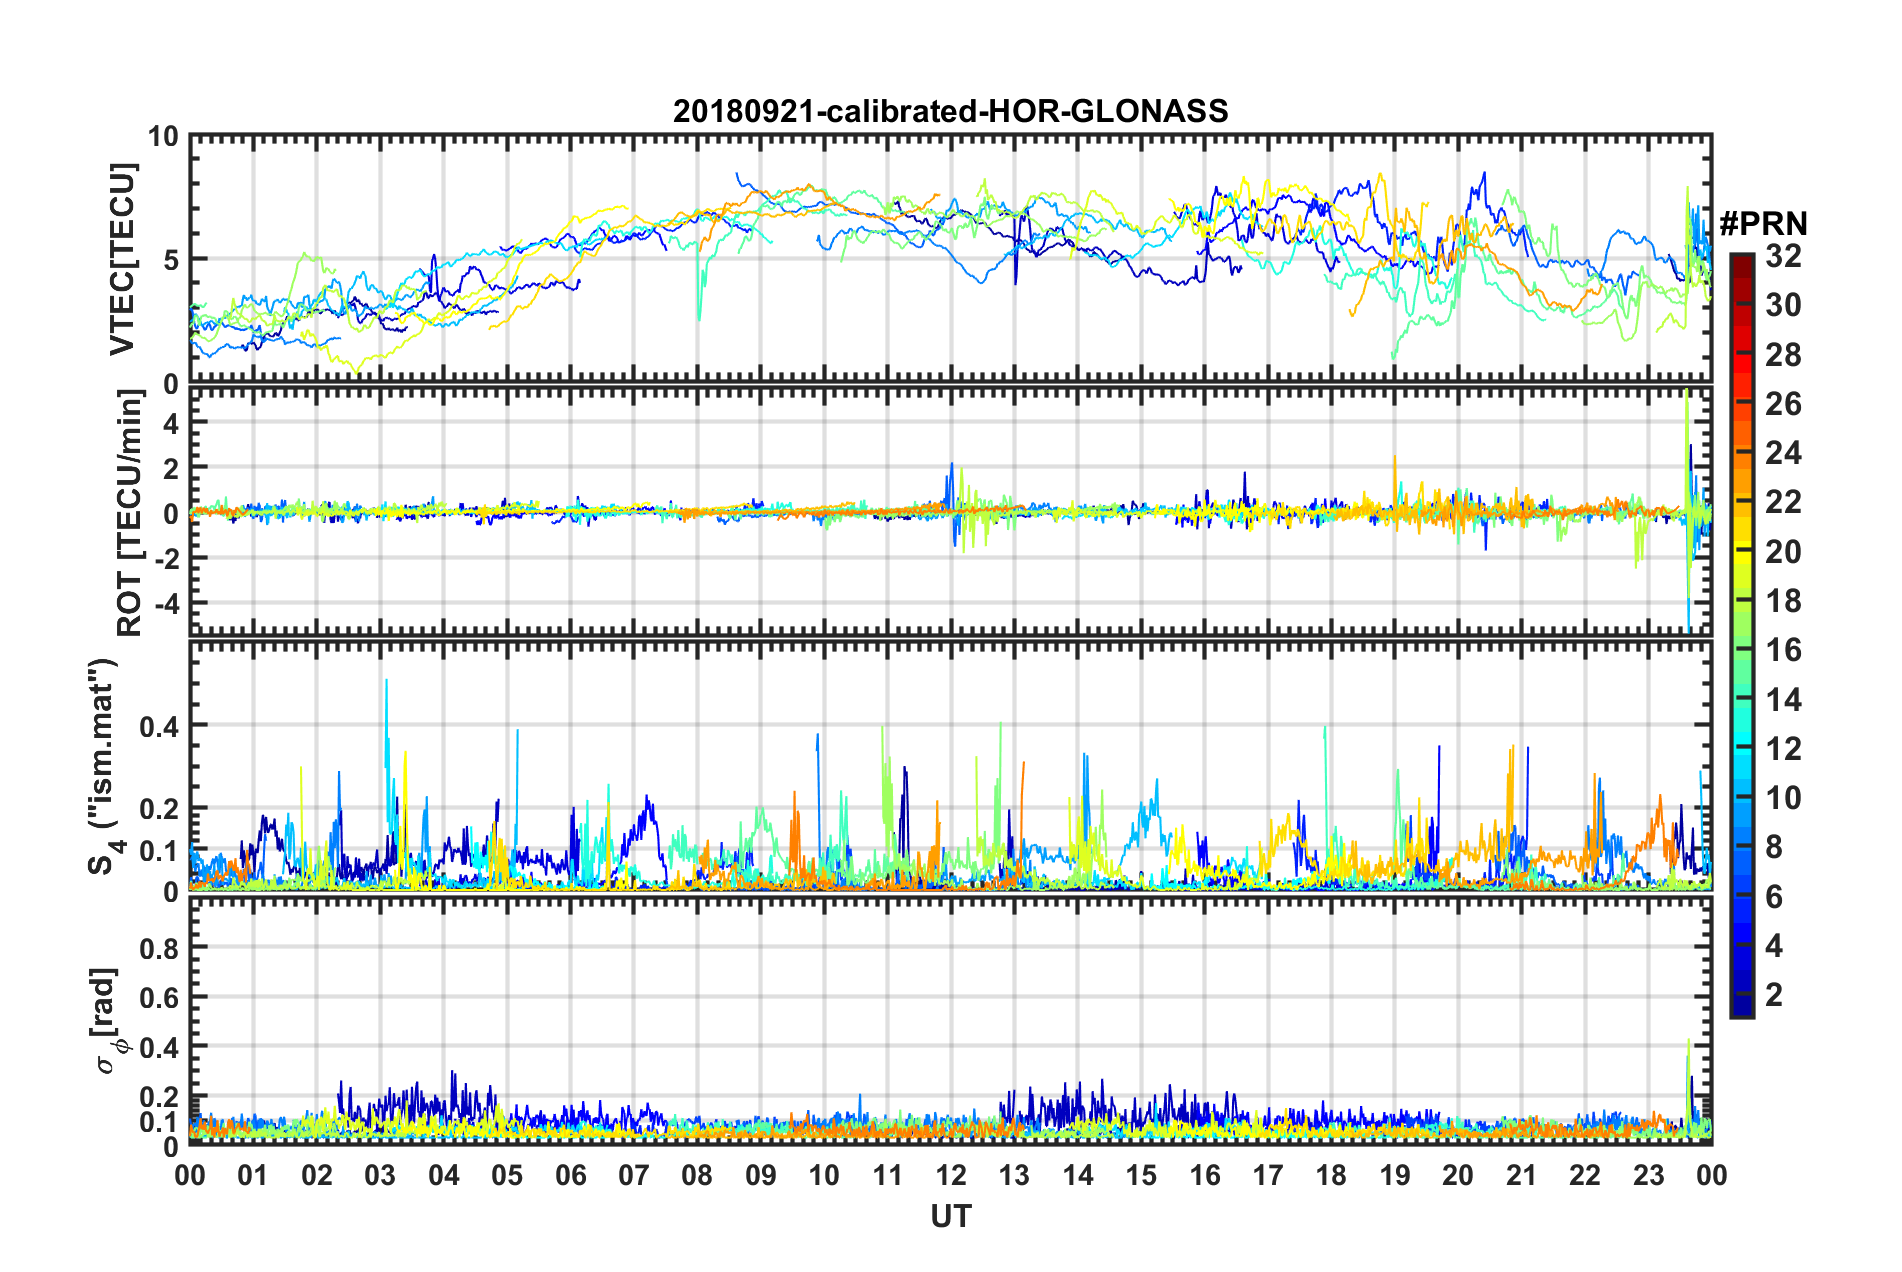Screen dimensions: 1902x1272
Task: Click colorbar tick label 4
Action: tap(1774, 945)
